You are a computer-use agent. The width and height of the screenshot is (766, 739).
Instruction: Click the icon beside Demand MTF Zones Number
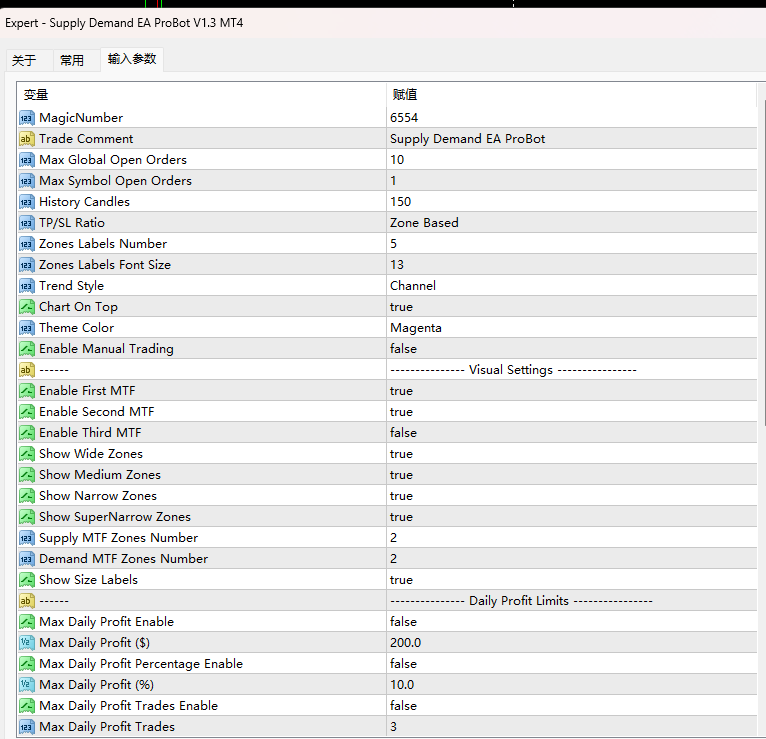[27, 559]
